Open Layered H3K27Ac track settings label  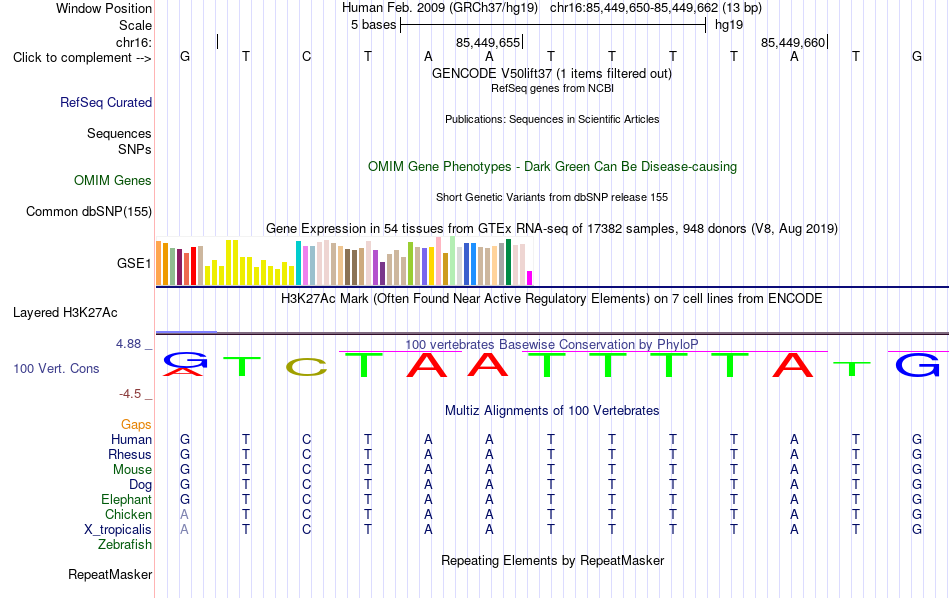pos(65,313)
